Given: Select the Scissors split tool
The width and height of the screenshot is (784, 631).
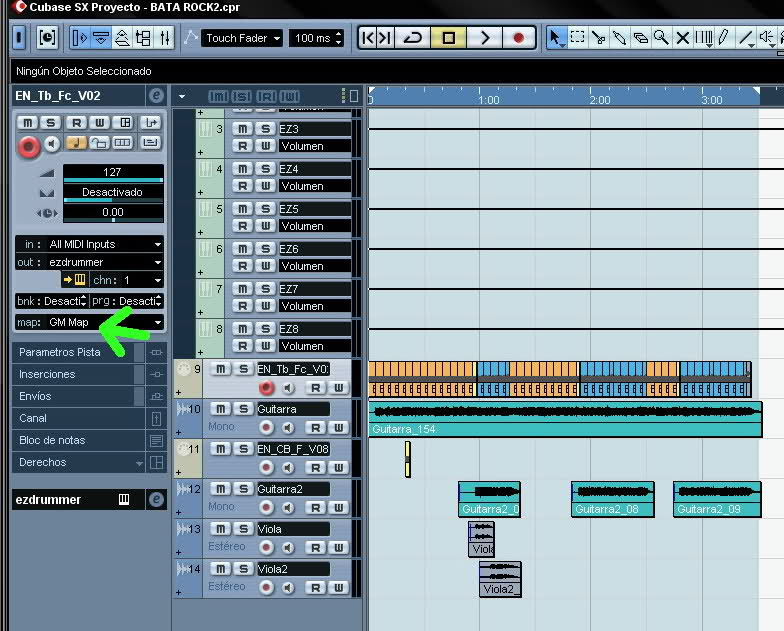Looking at the screenshot, I should click(x=599, y=38).
